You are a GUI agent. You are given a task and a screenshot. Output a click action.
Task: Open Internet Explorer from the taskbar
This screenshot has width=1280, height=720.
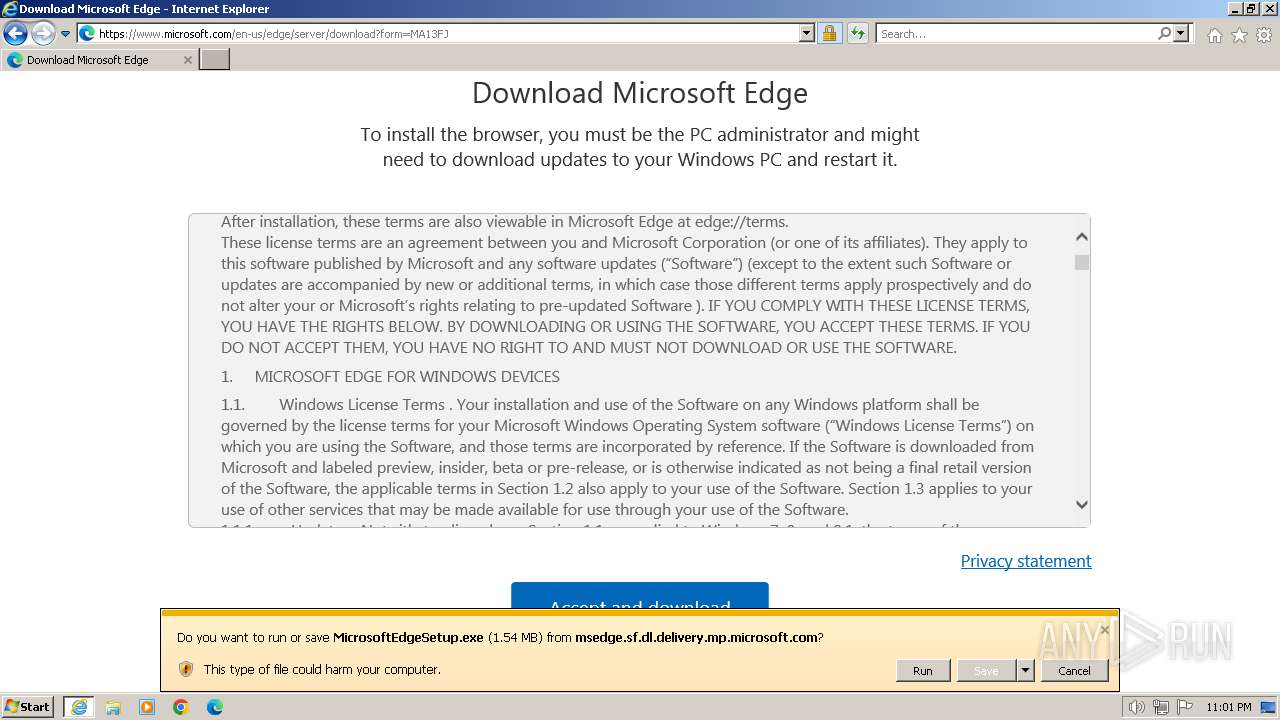tap(78, 707)
